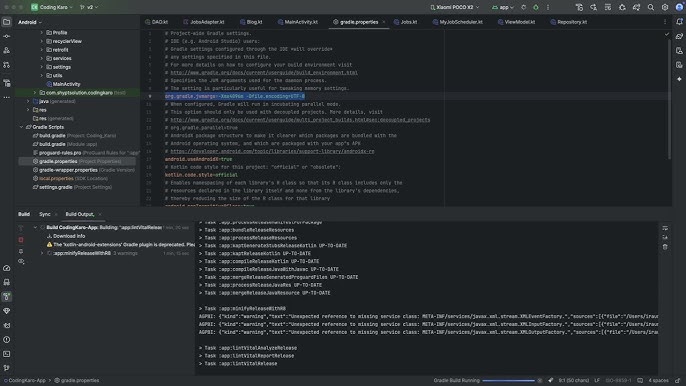
Task: Open the Terminal tool window icon
Action: click(7, 354)
